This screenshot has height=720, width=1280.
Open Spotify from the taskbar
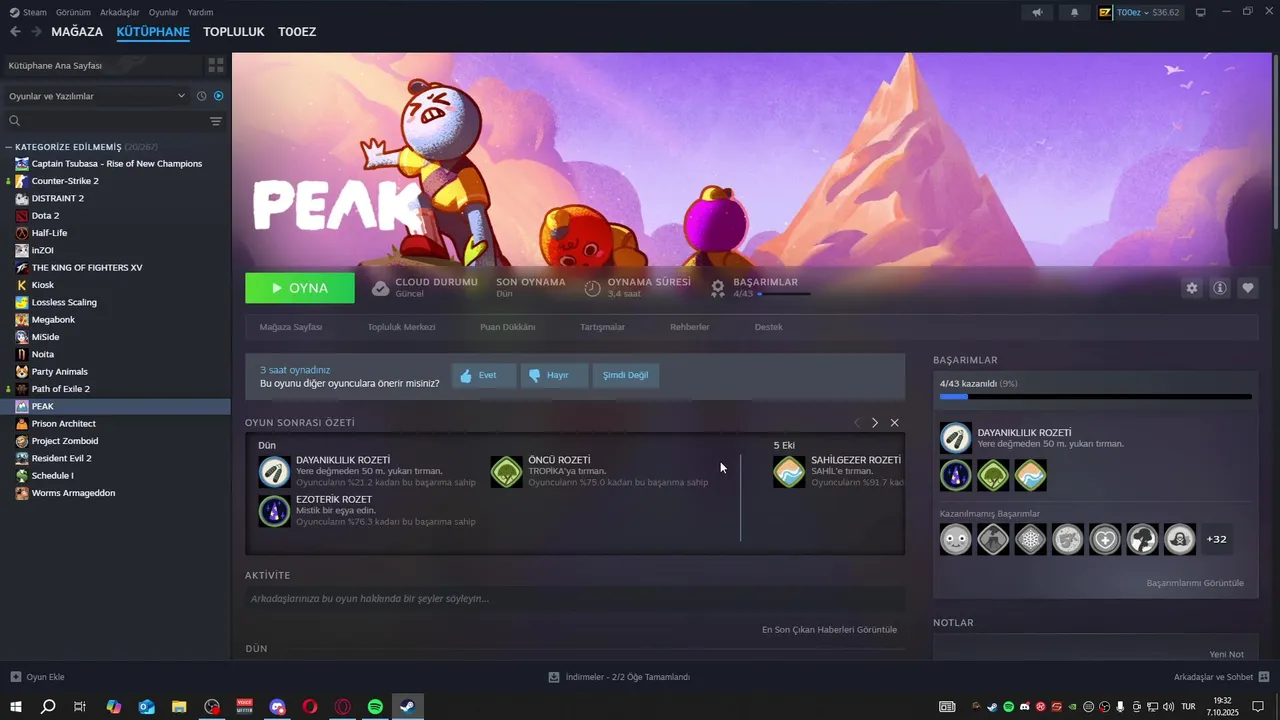click(x=375, y=707)
